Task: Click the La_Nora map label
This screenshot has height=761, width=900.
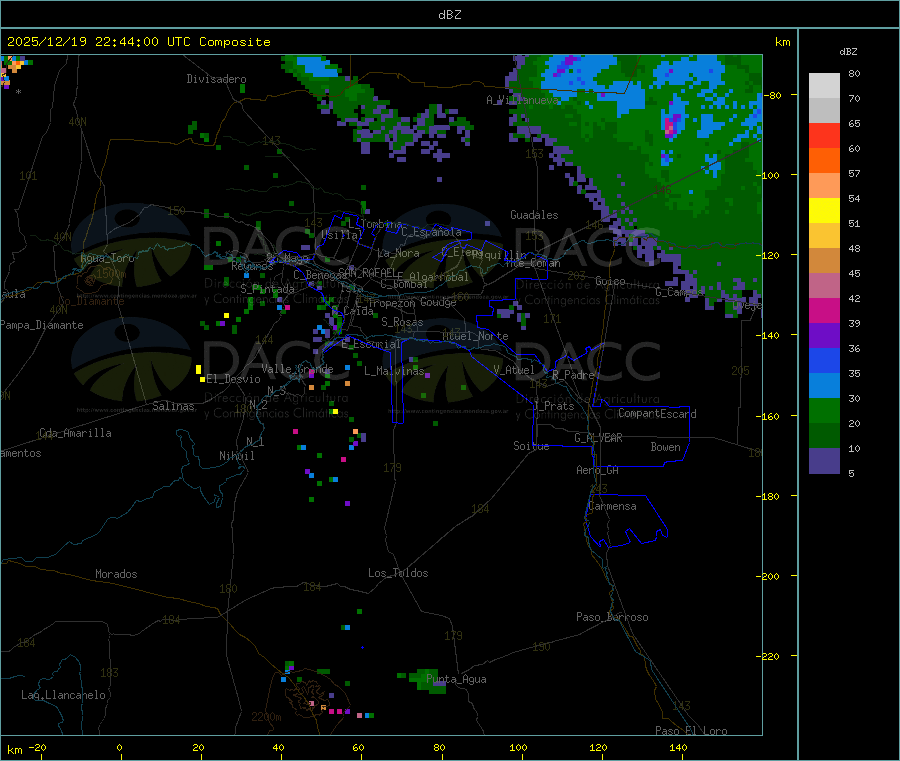Action: coord(398,253)
